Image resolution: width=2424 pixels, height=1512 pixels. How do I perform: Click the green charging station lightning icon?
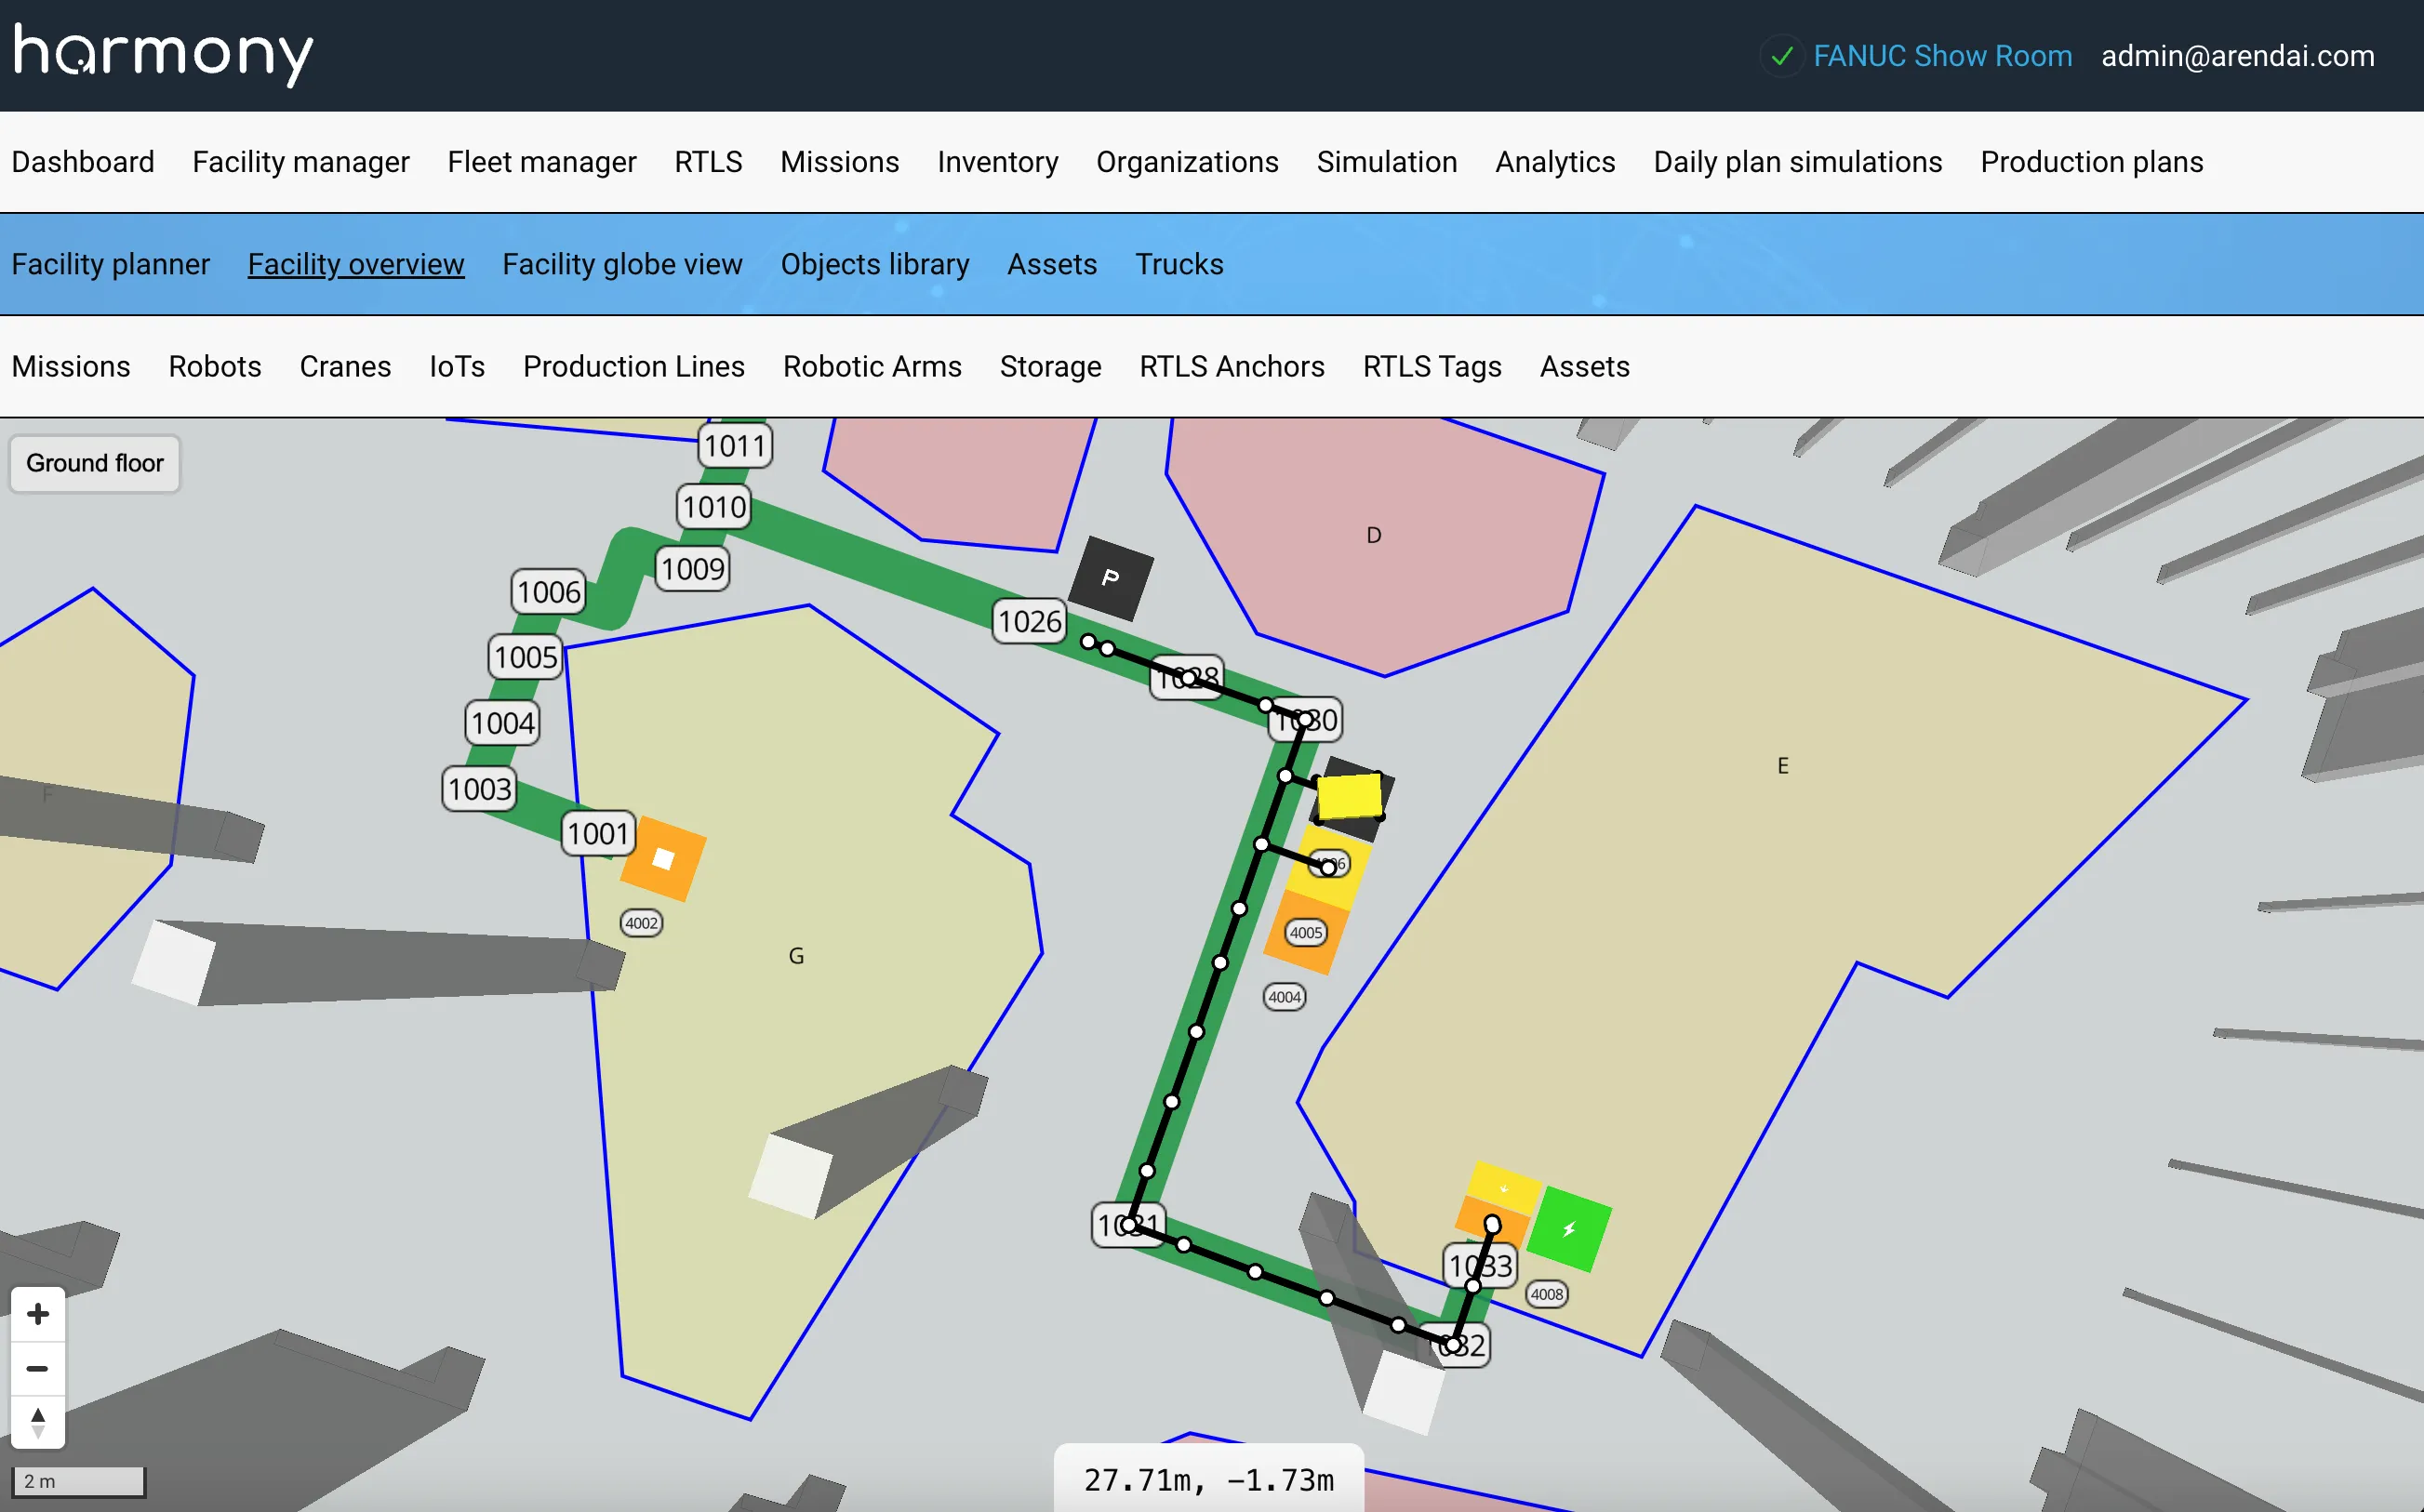click(x=1568, y=1230)
